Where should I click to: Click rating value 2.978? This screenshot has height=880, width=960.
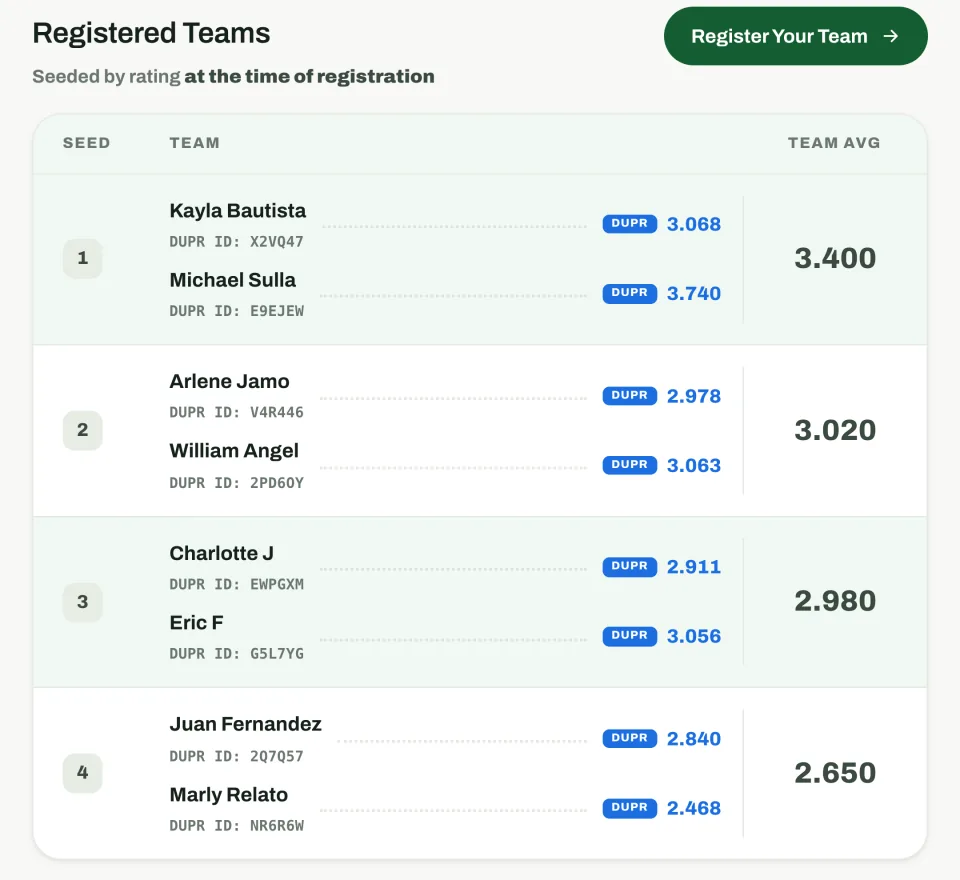pyautogui.click(x=694, y=396)
